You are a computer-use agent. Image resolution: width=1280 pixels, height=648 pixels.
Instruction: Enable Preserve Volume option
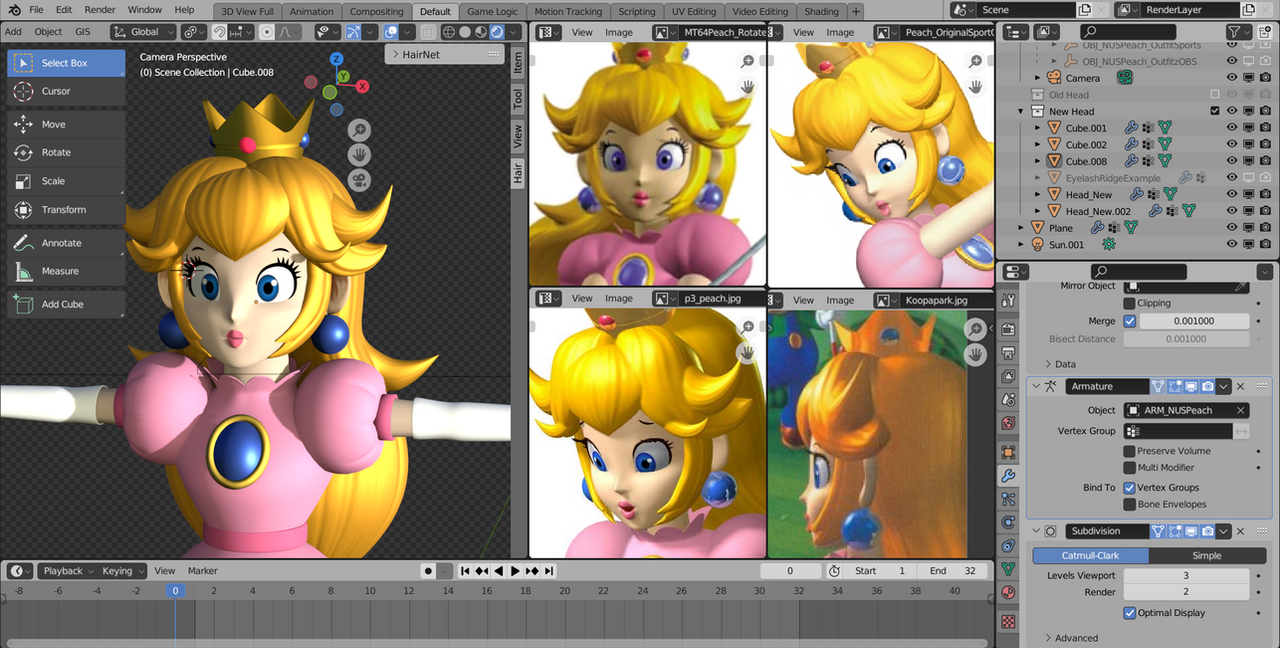1130,451
